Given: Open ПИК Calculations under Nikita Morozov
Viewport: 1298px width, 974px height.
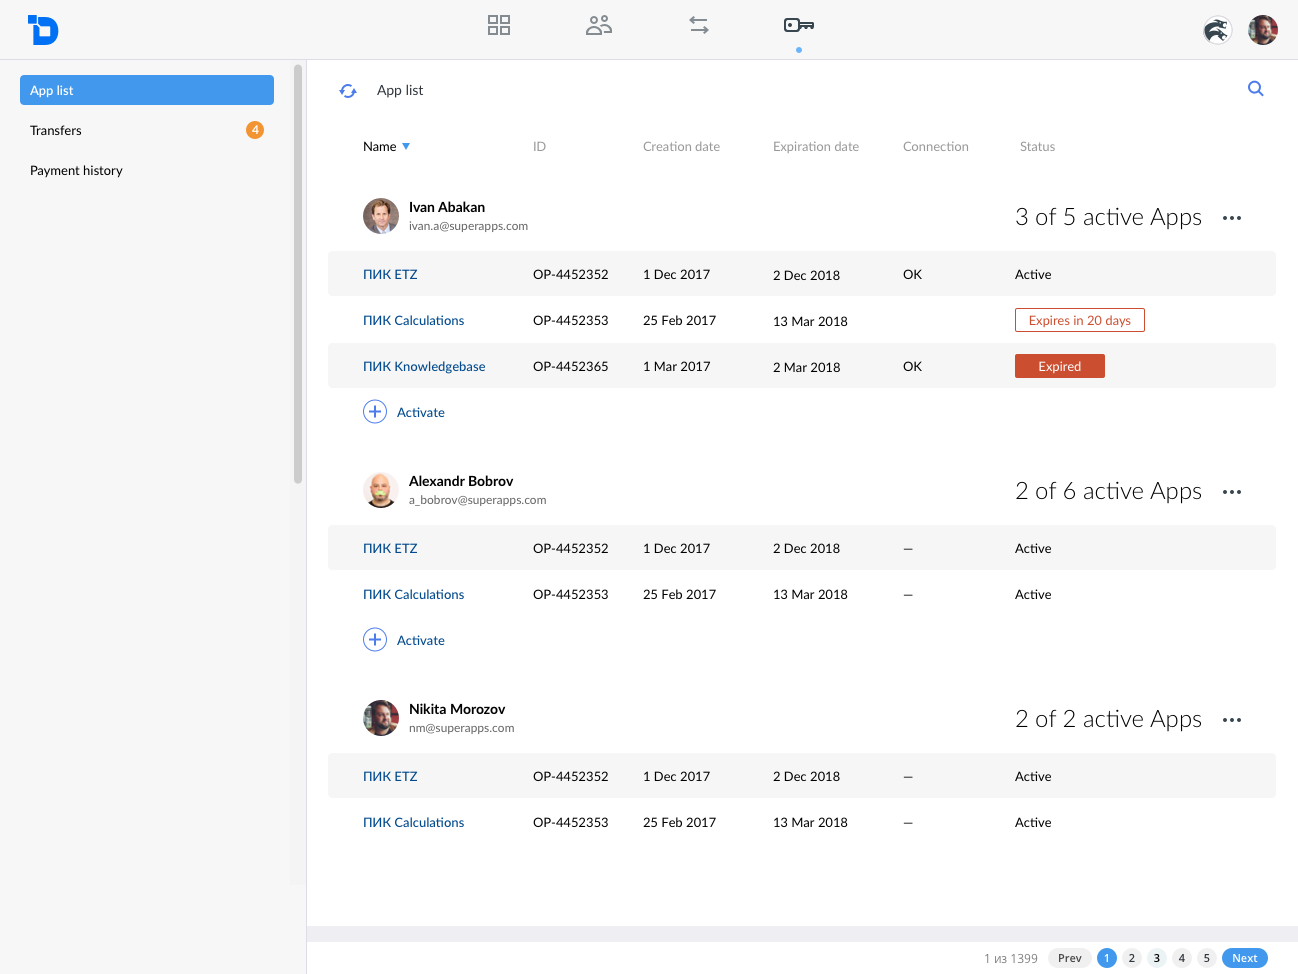Looking at the screenshot, I should point(413,822).
